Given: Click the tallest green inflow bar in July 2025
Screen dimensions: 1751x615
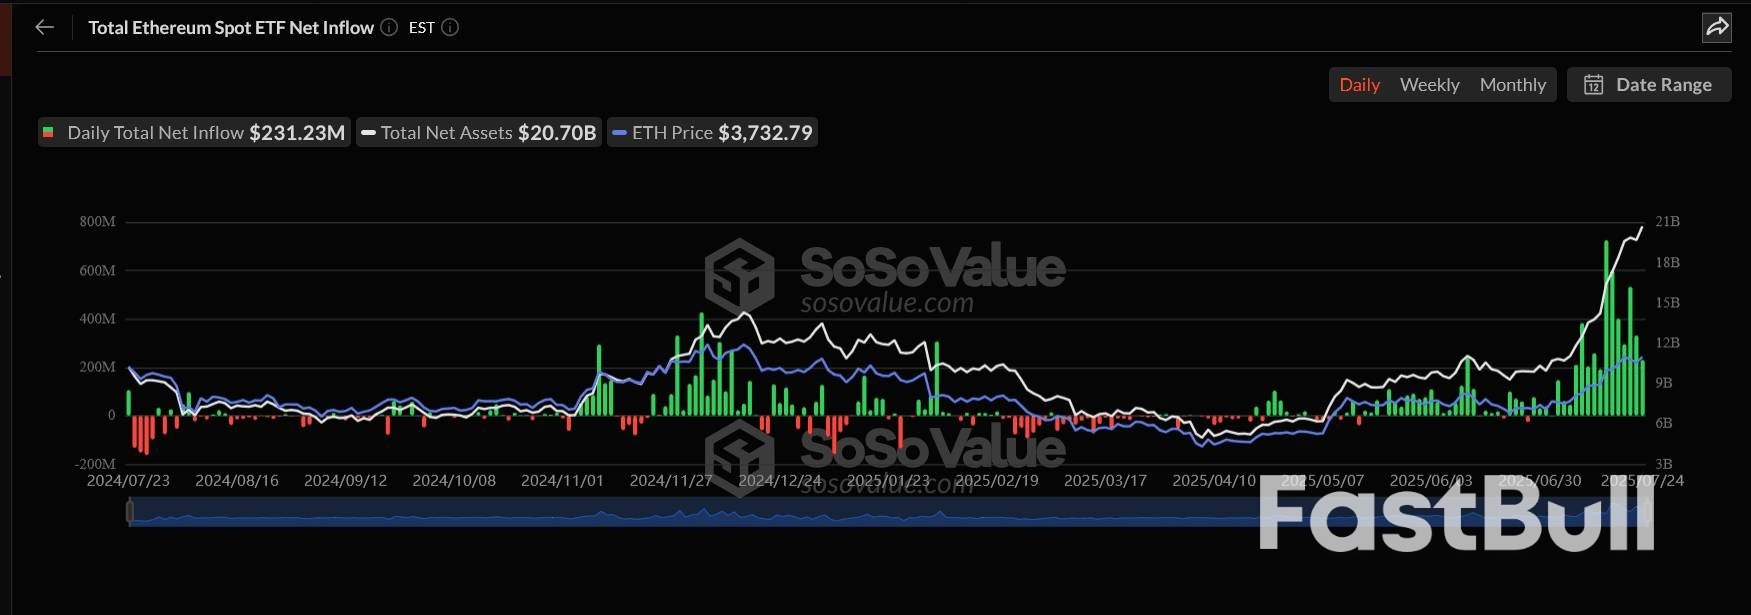Looking at the screenshot, I should (1606, 330).
